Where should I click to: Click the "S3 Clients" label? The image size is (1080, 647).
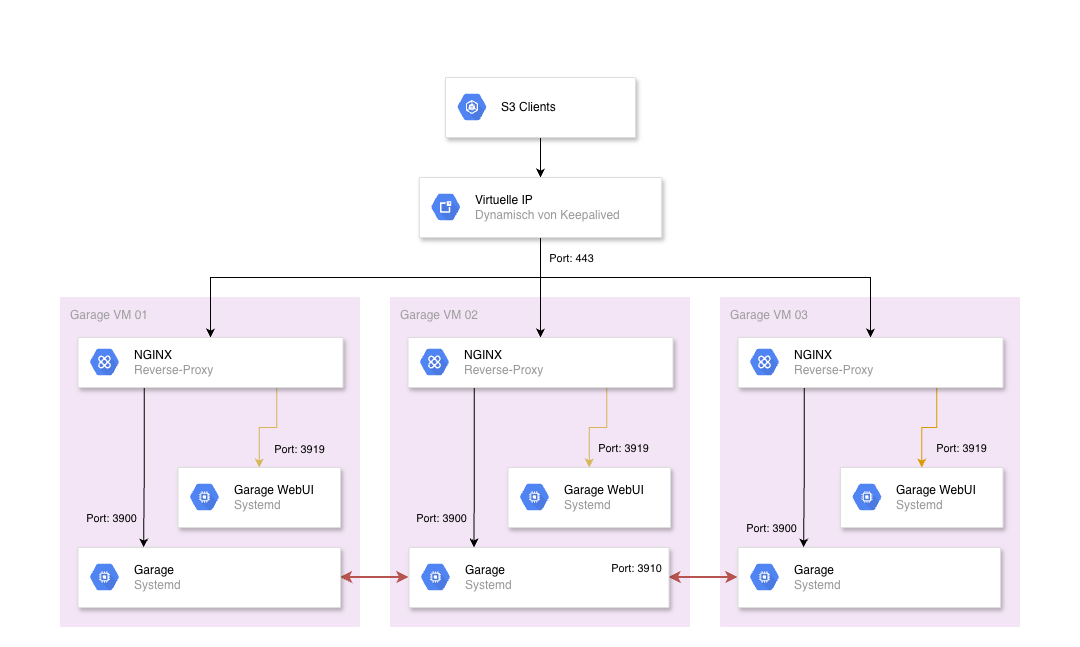coord(528,107)
